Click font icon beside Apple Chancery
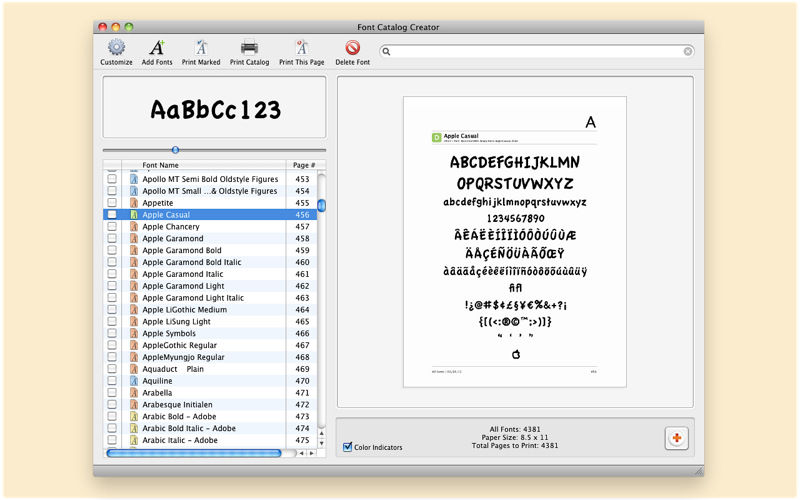Image resolution: width=800 pixels, height=500 pixels. [134, 227]
